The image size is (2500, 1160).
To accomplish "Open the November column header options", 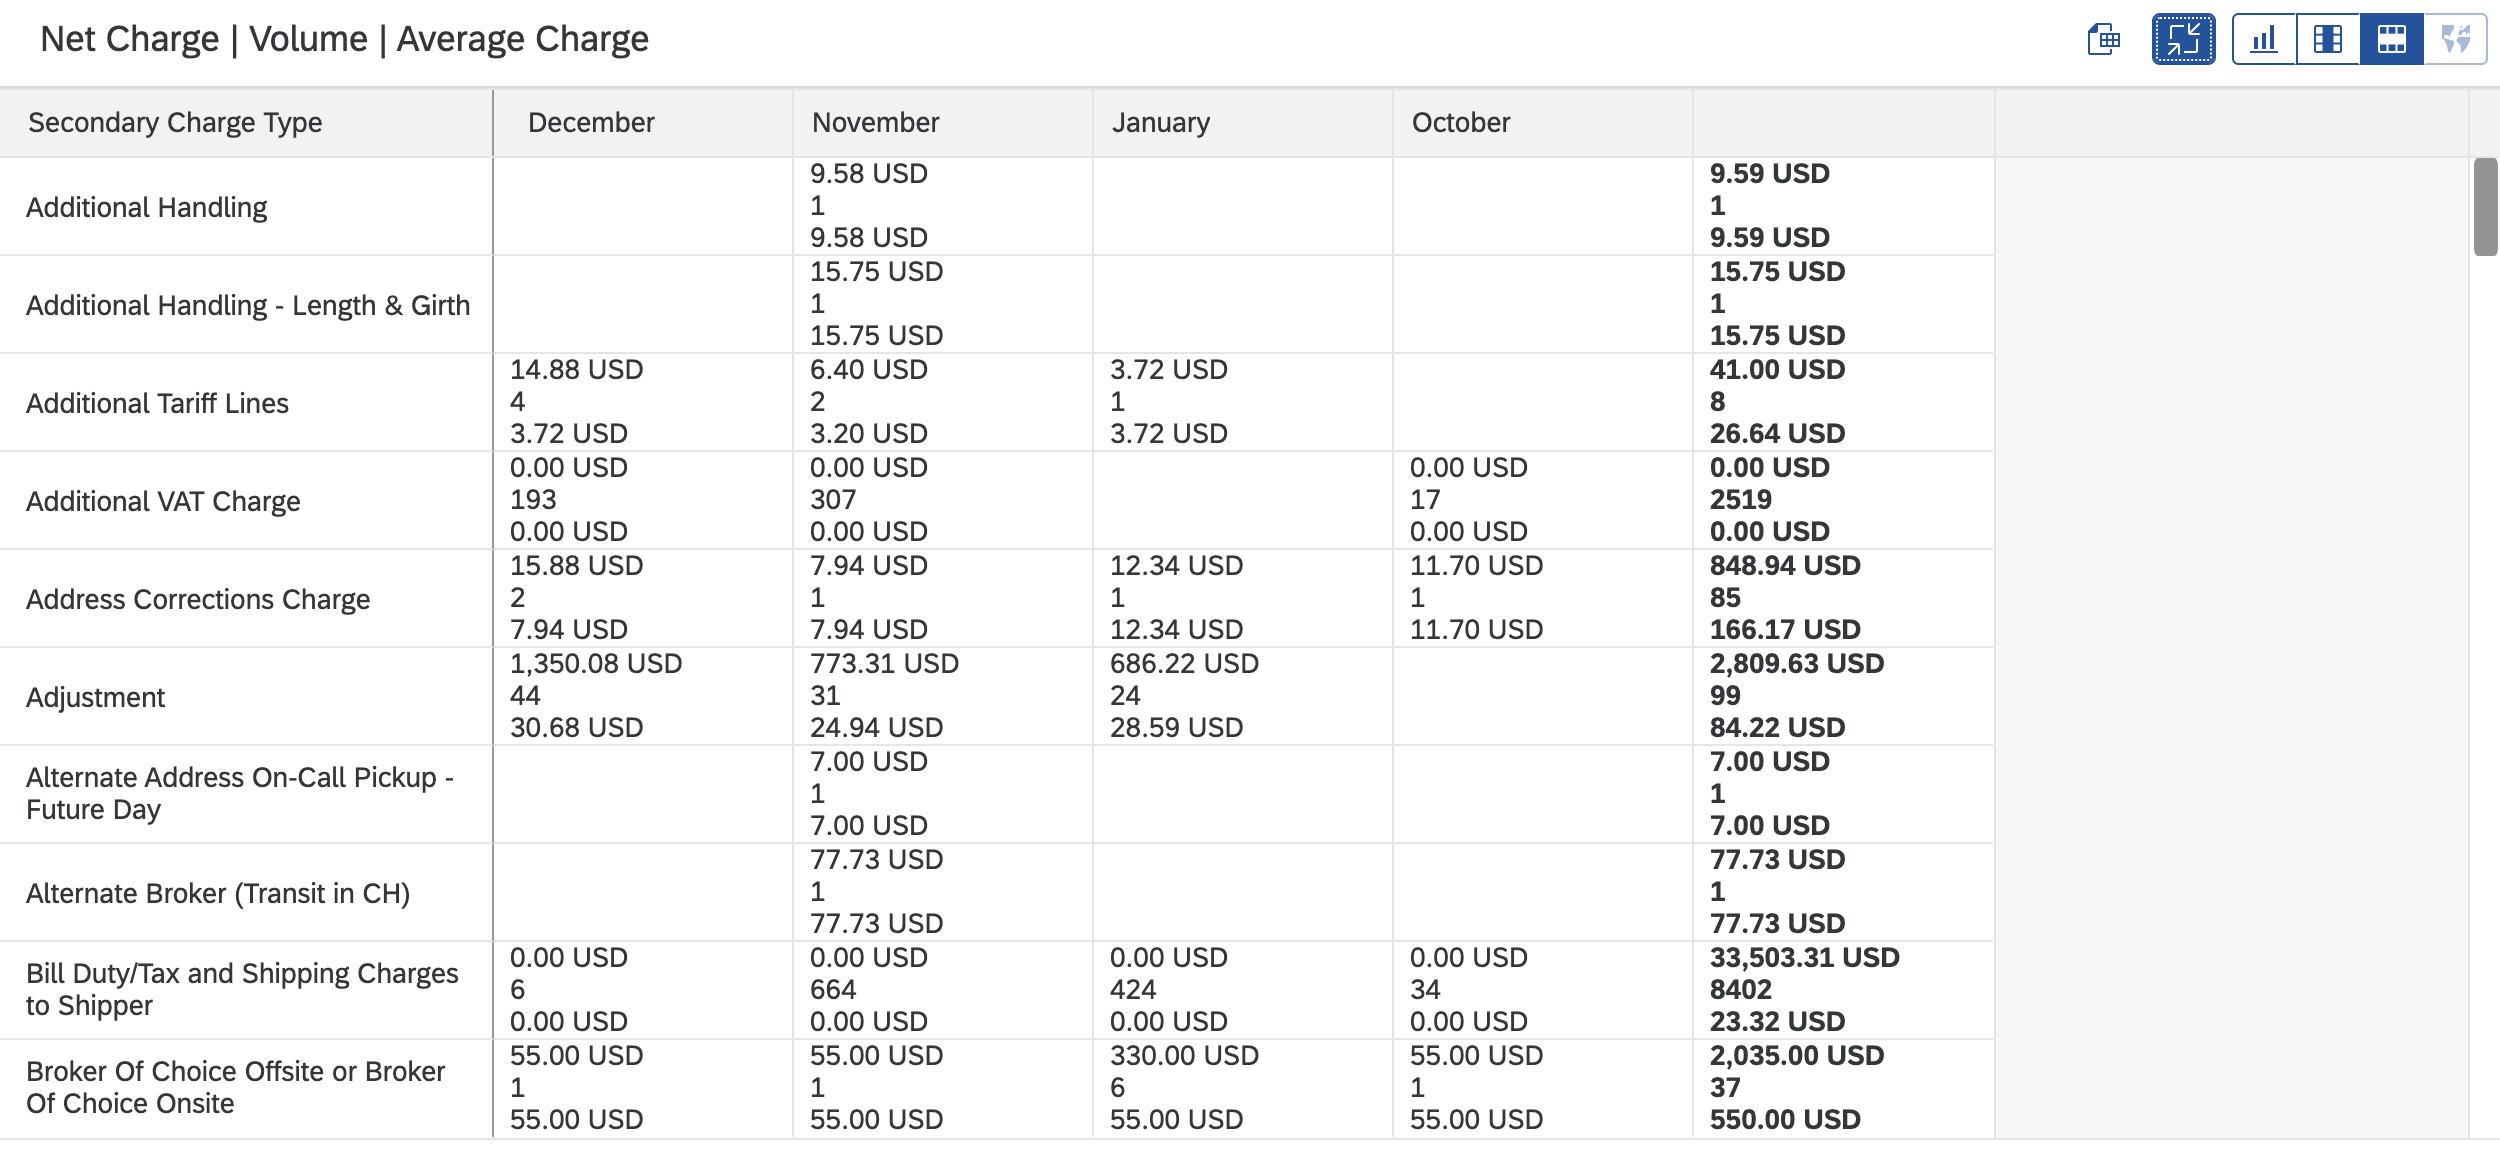I will 875,122.
